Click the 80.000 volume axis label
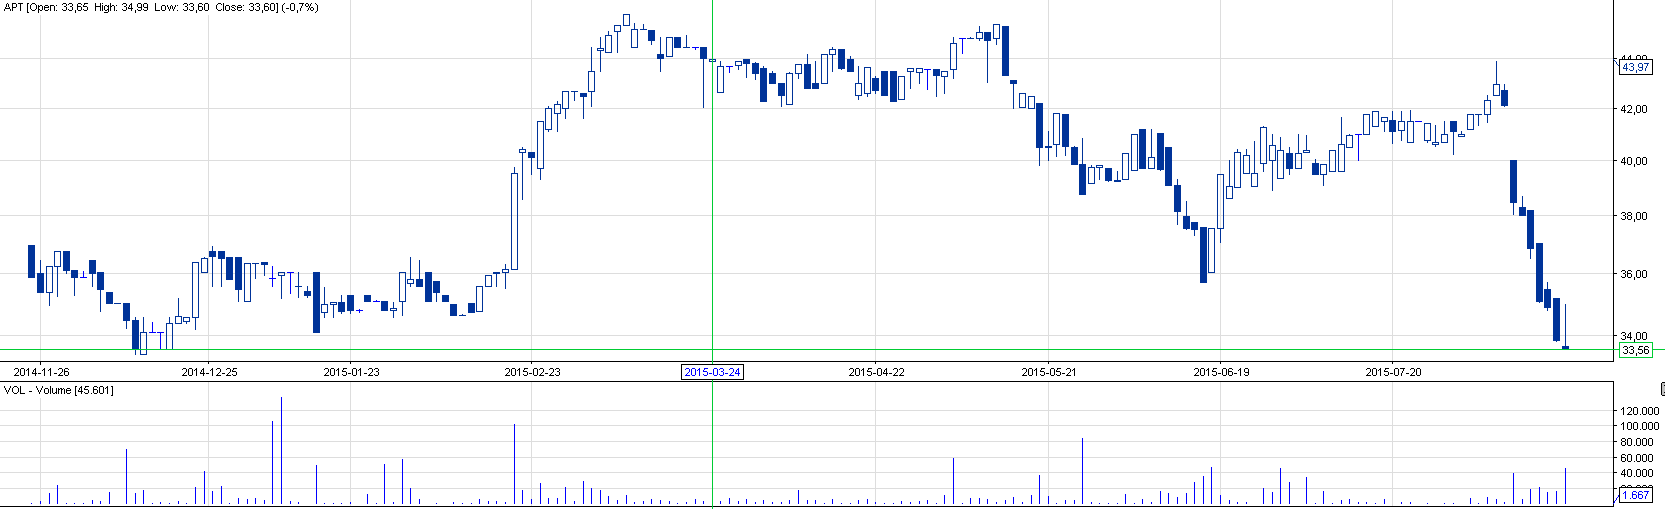Image resolution: width=1665 pixels, height=511 pixels. [1642, 442]
